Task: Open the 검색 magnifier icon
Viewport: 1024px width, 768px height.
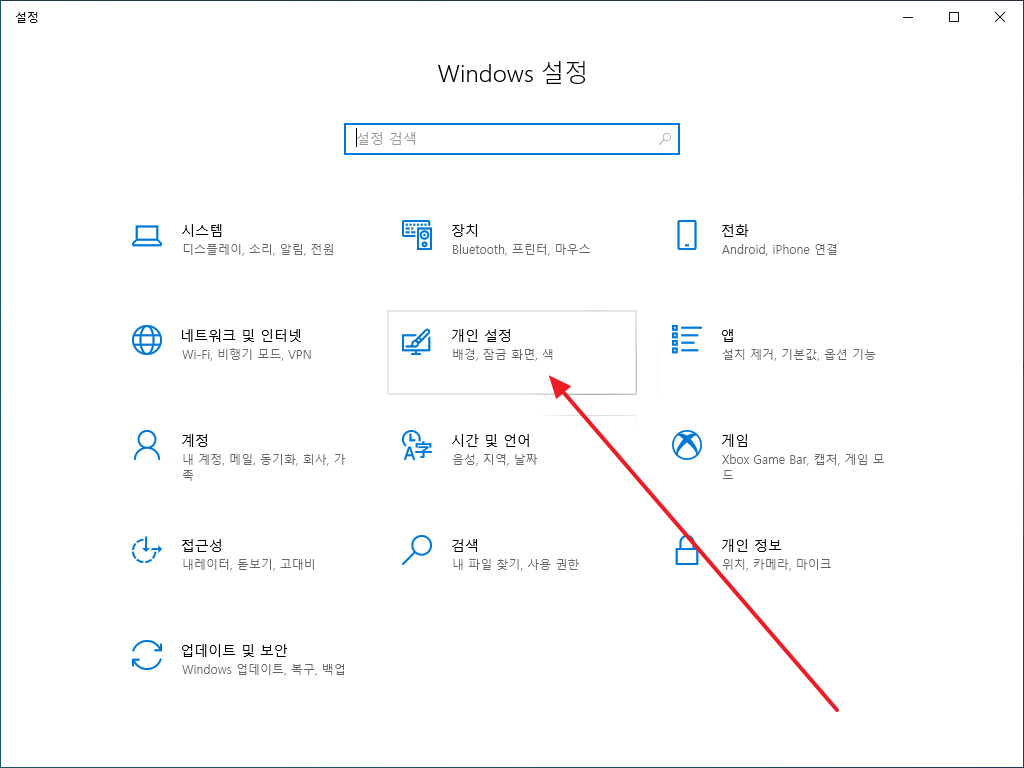Action: pyautogui.click(x=417, y=550)
